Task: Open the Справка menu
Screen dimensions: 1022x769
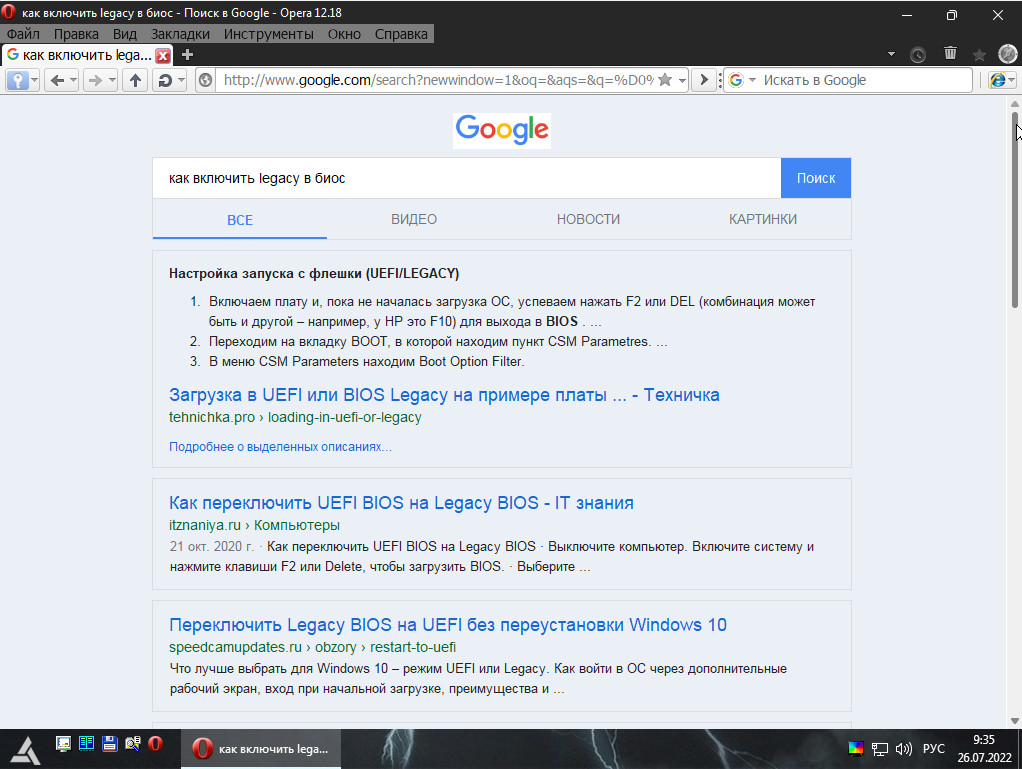Action: [x=401, y=34]
